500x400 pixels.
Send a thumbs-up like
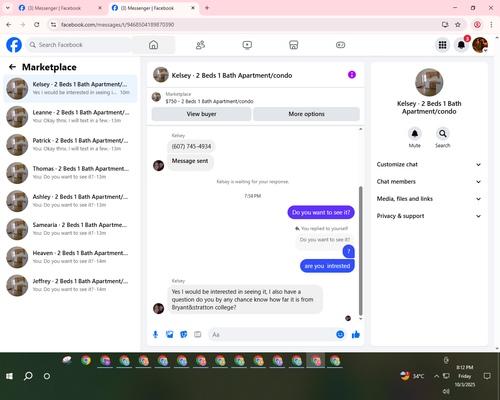click(x=356, y=334)
